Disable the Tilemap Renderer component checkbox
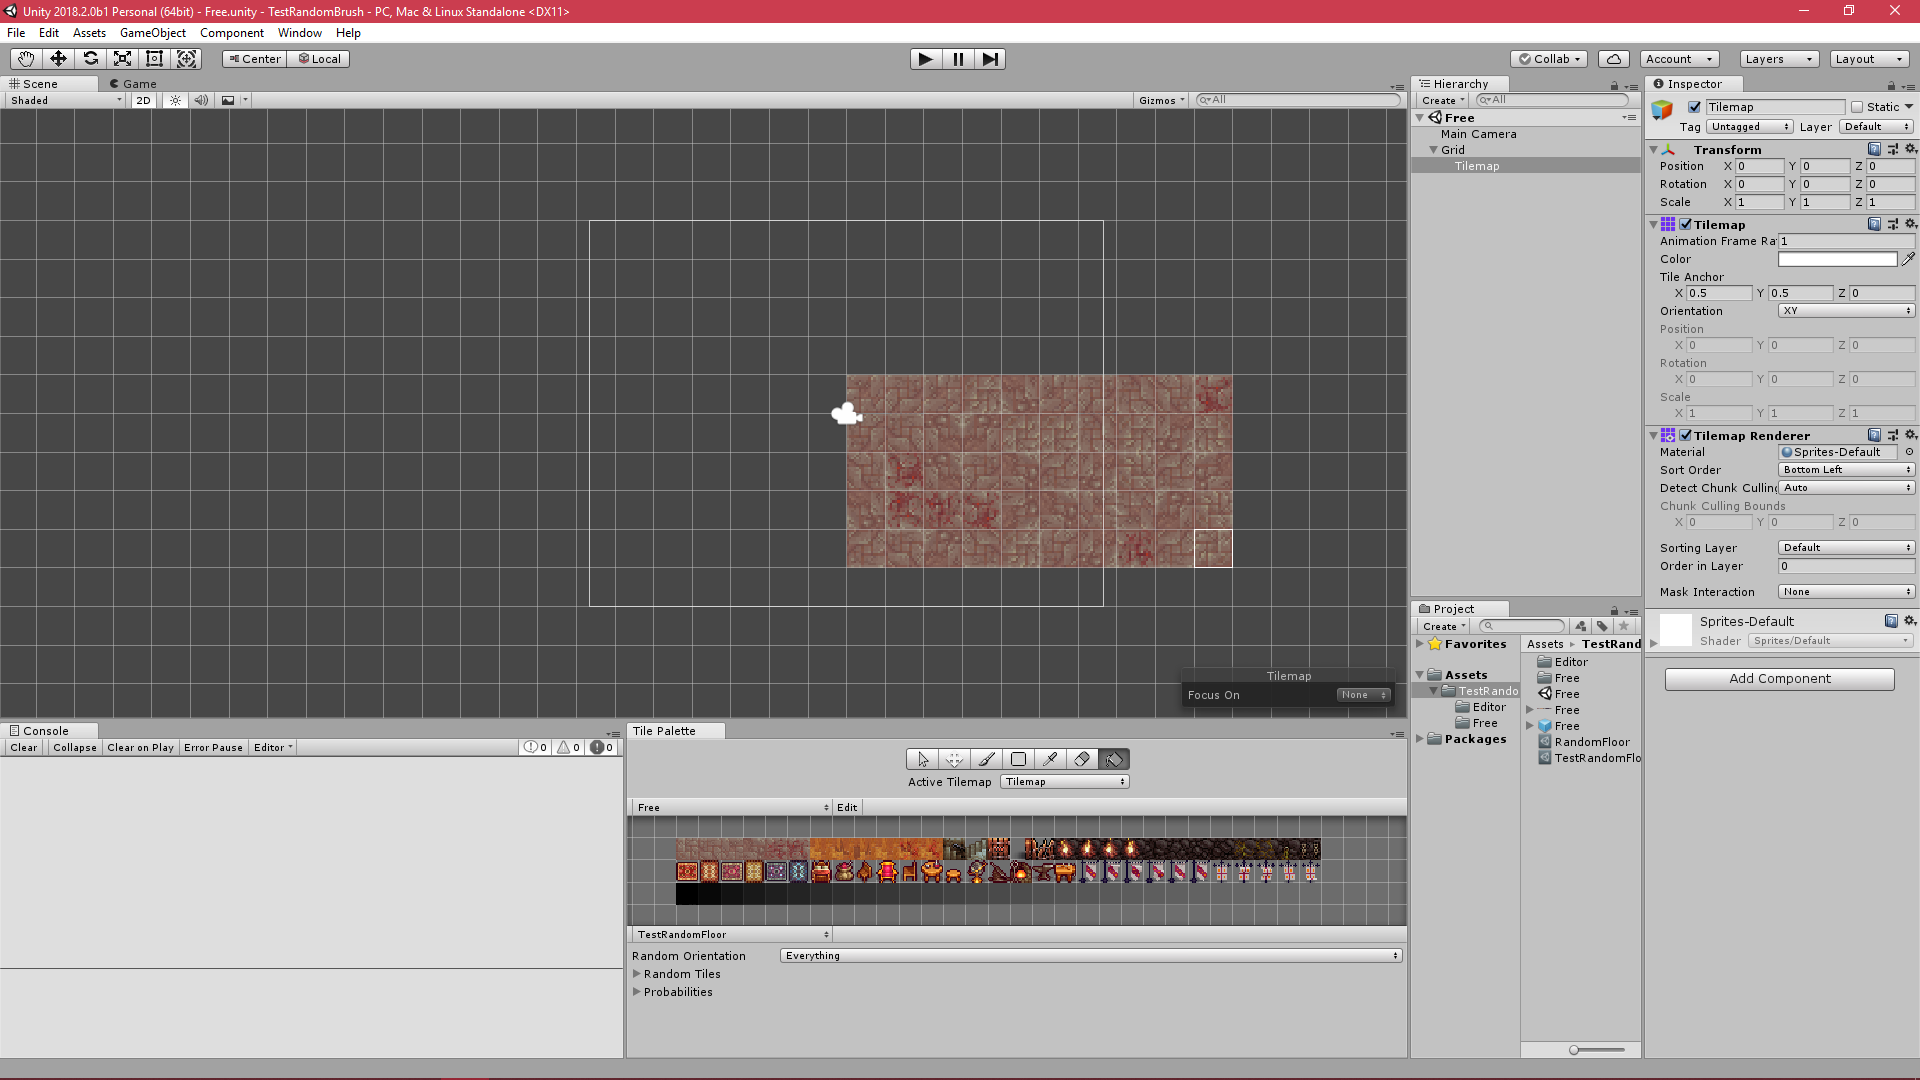Image resolution: width=1920 pixels, height=1080 pixels. click(1686, 436)
